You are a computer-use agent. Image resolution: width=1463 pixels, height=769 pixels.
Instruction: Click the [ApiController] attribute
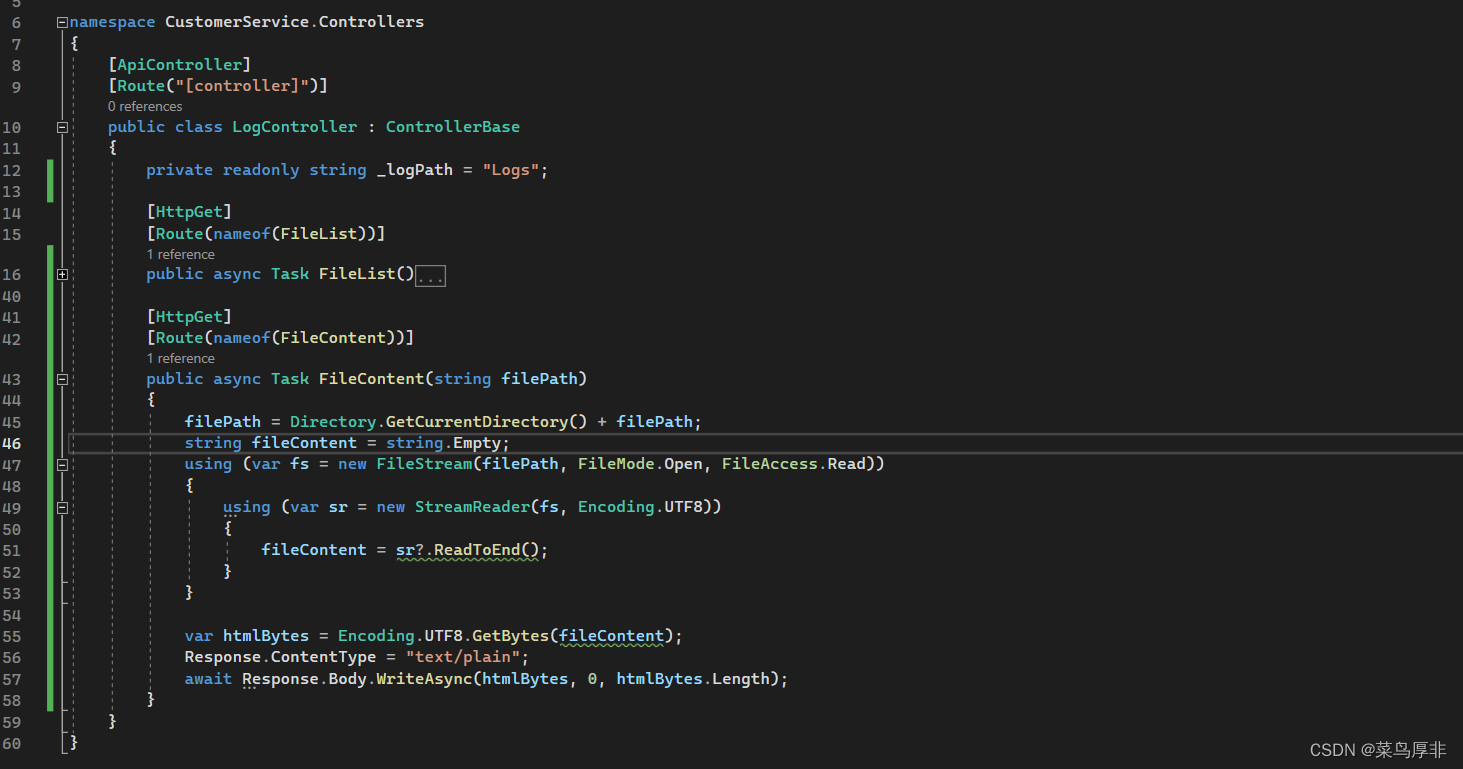[x=180, y=65]
